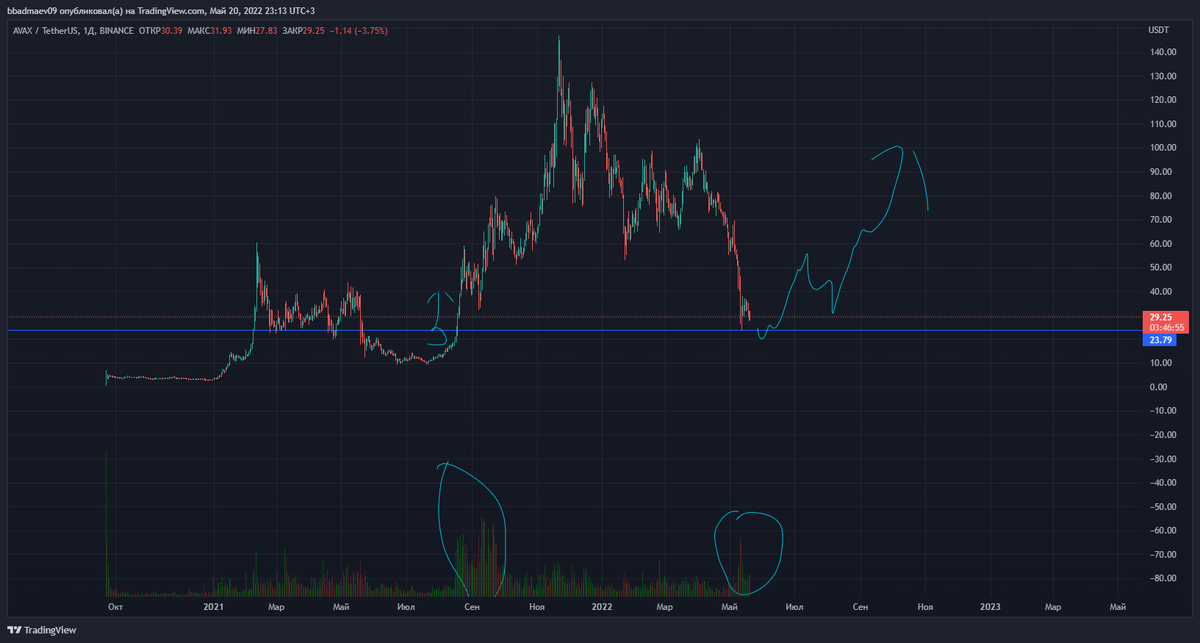
Task: Select the open value 30.39
Action: pyautogui.click(x=172, y=31)
